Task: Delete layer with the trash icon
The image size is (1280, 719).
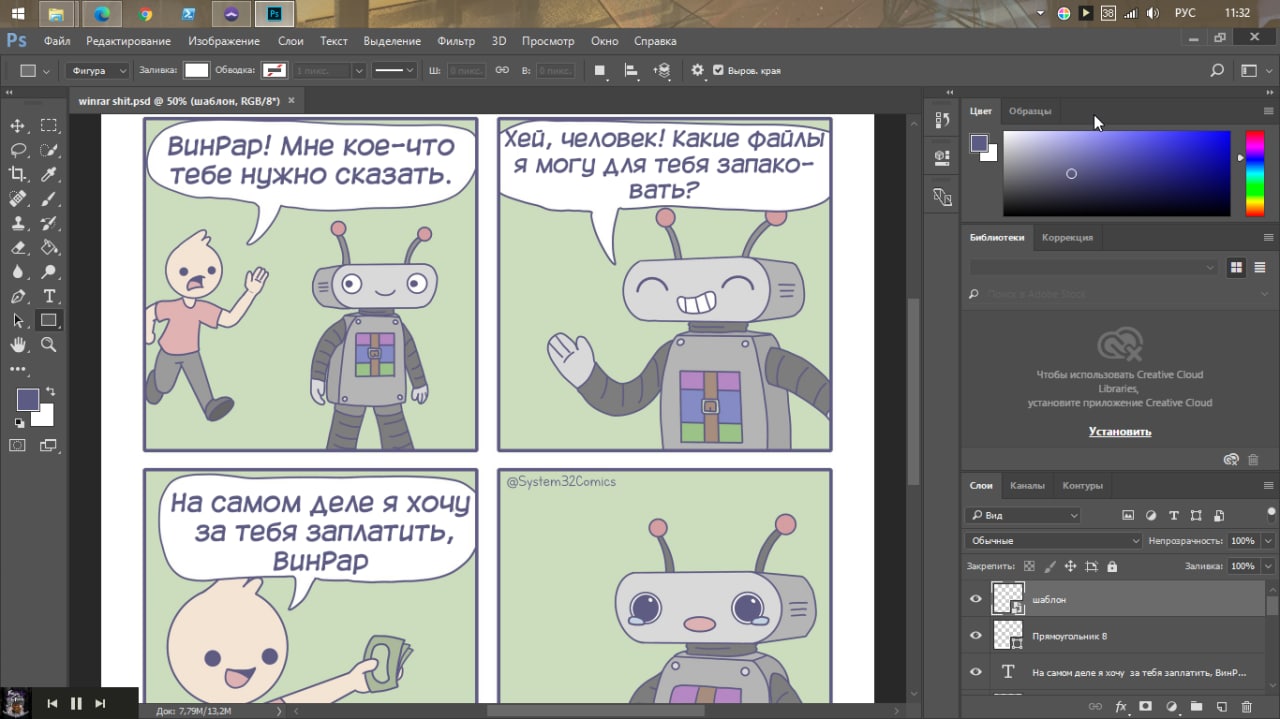Action: [1246, 706]
